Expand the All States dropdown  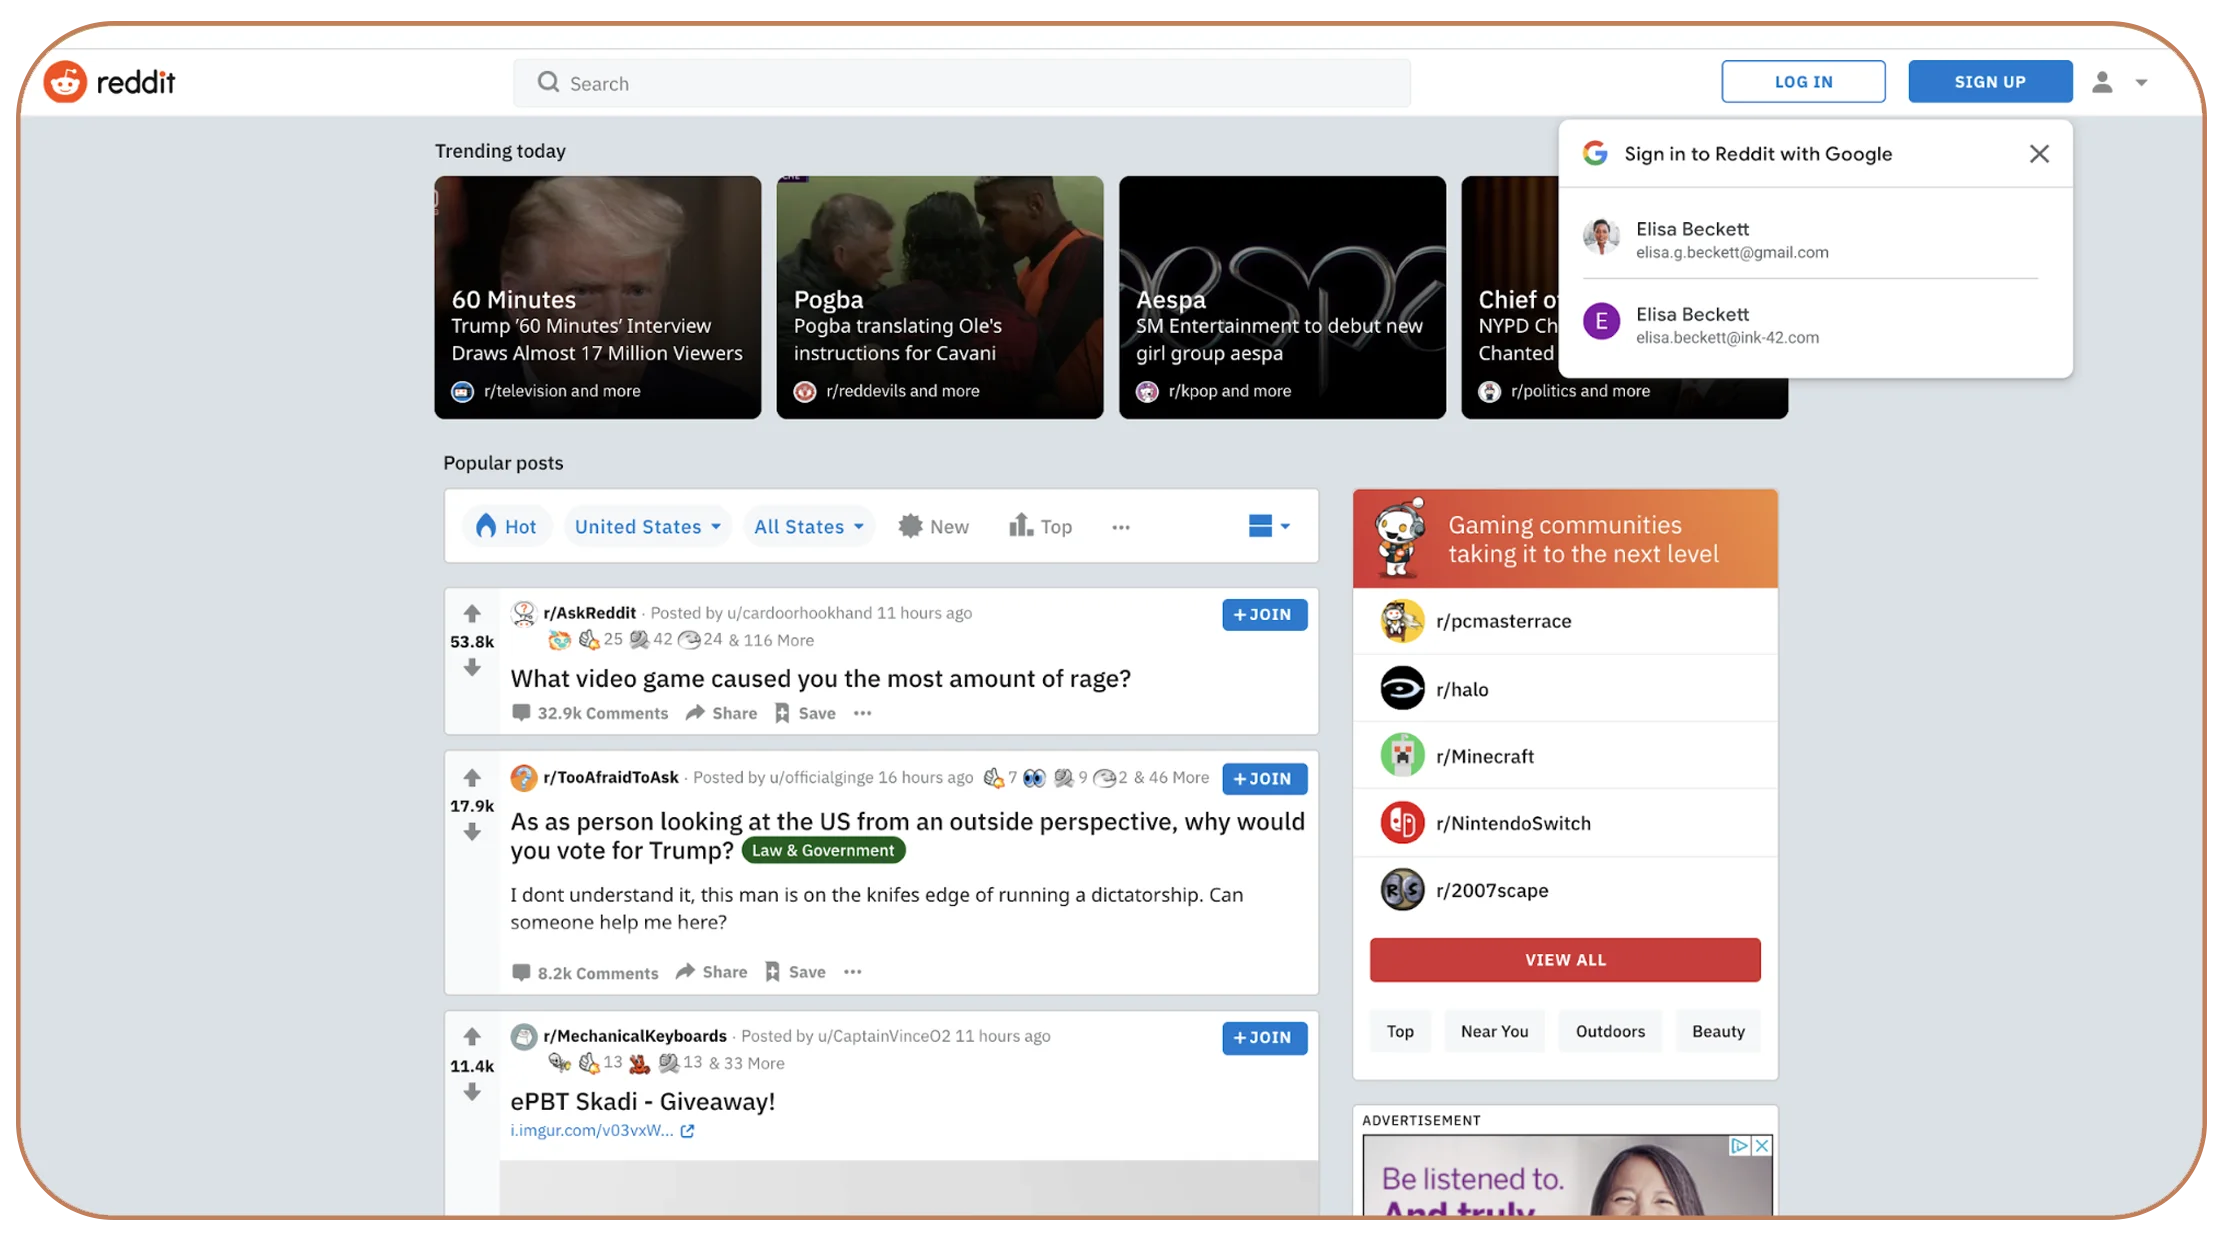point(809,526)
